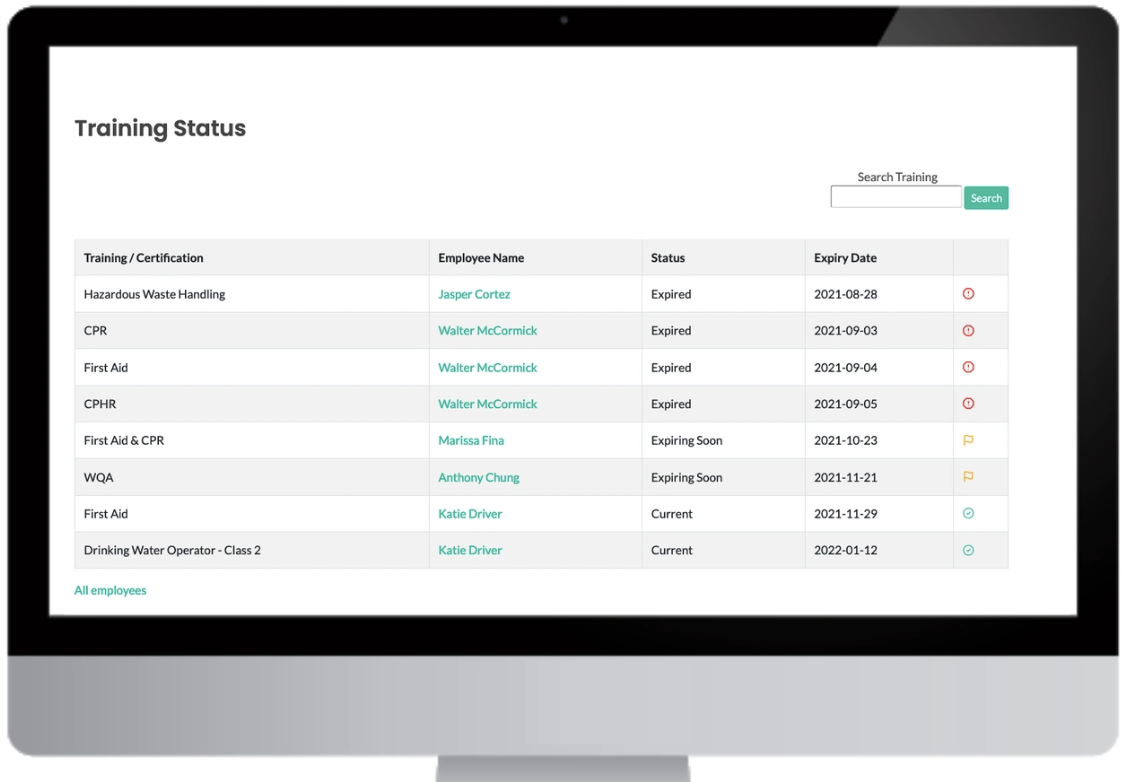Open the All employees page
The width and height of the screenshot is (1132, 782).
click(110, 590)
